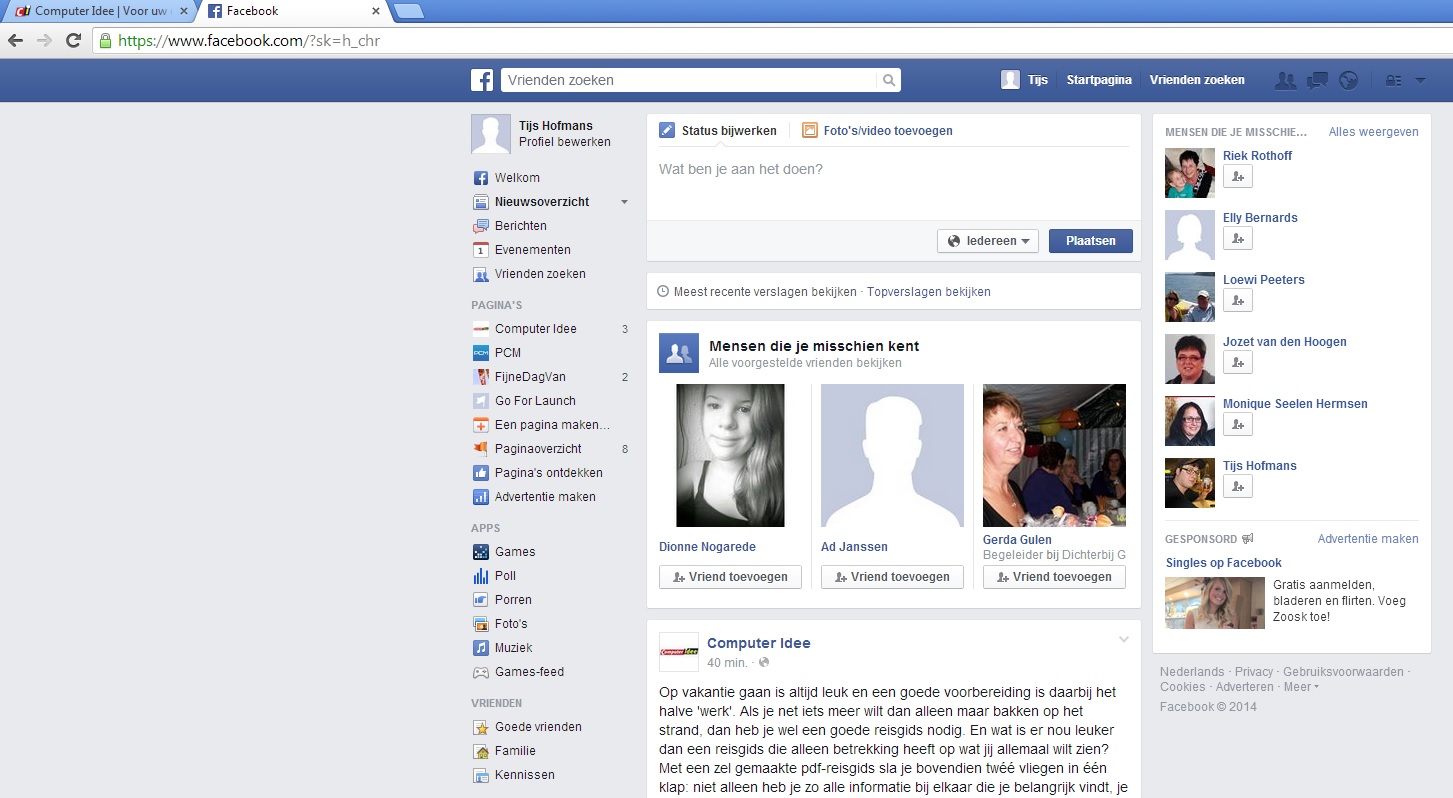Add Riek Rothoff friend icon button

pos(1238,177)
